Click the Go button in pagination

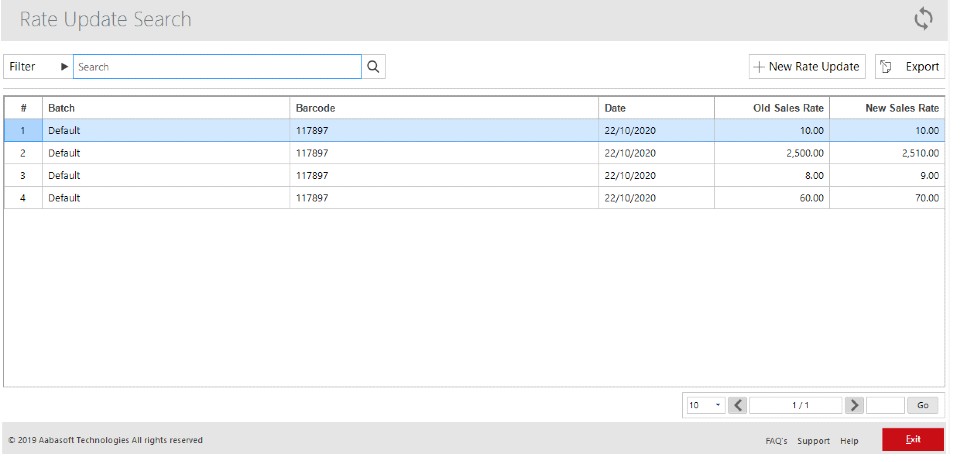tap(922, 405)
